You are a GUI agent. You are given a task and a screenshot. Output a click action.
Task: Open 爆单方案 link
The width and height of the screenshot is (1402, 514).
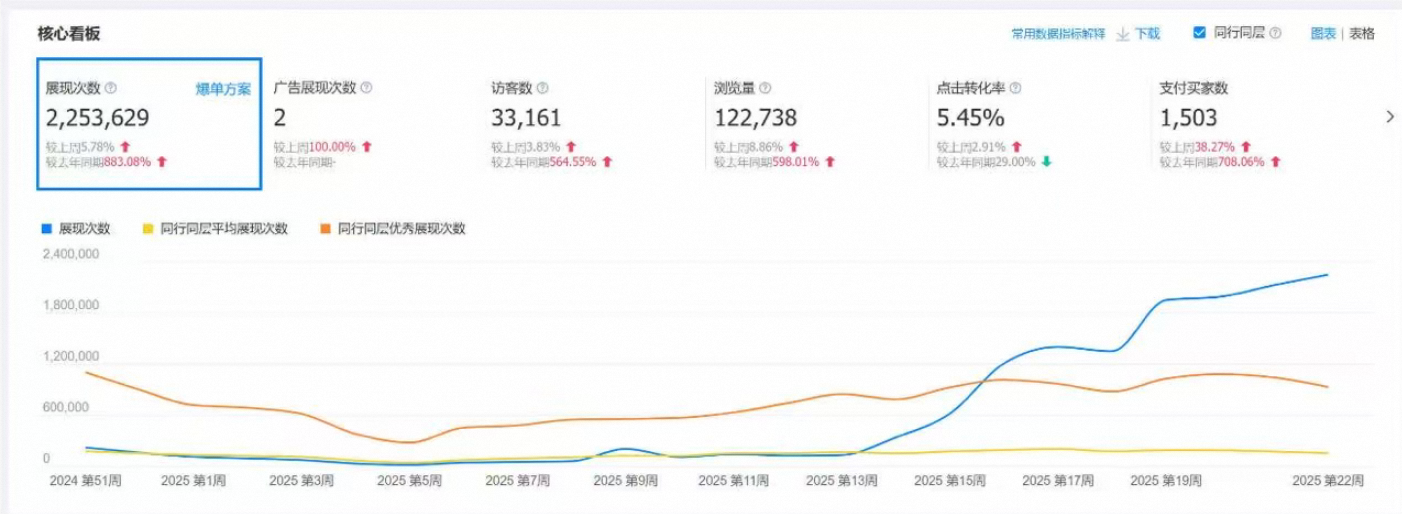click(x=223, y=89)
